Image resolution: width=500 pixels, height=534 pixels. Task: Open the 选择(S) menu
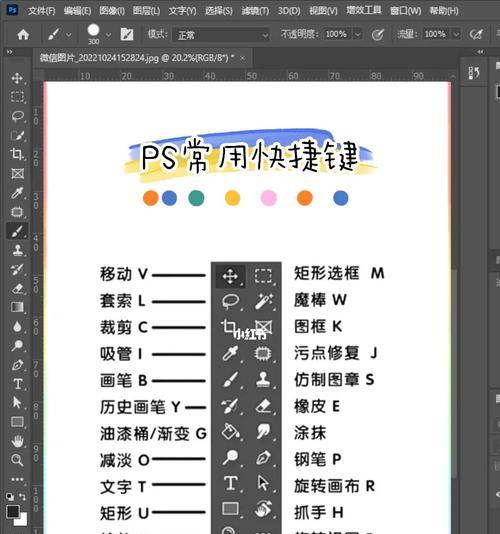click(219, 11)
